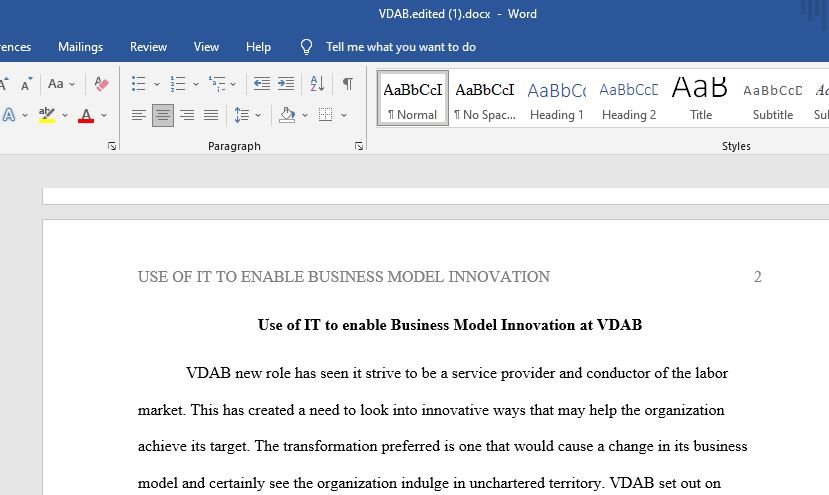
Task: Expand multilevel list dropdown
Action: coord(233,84)
